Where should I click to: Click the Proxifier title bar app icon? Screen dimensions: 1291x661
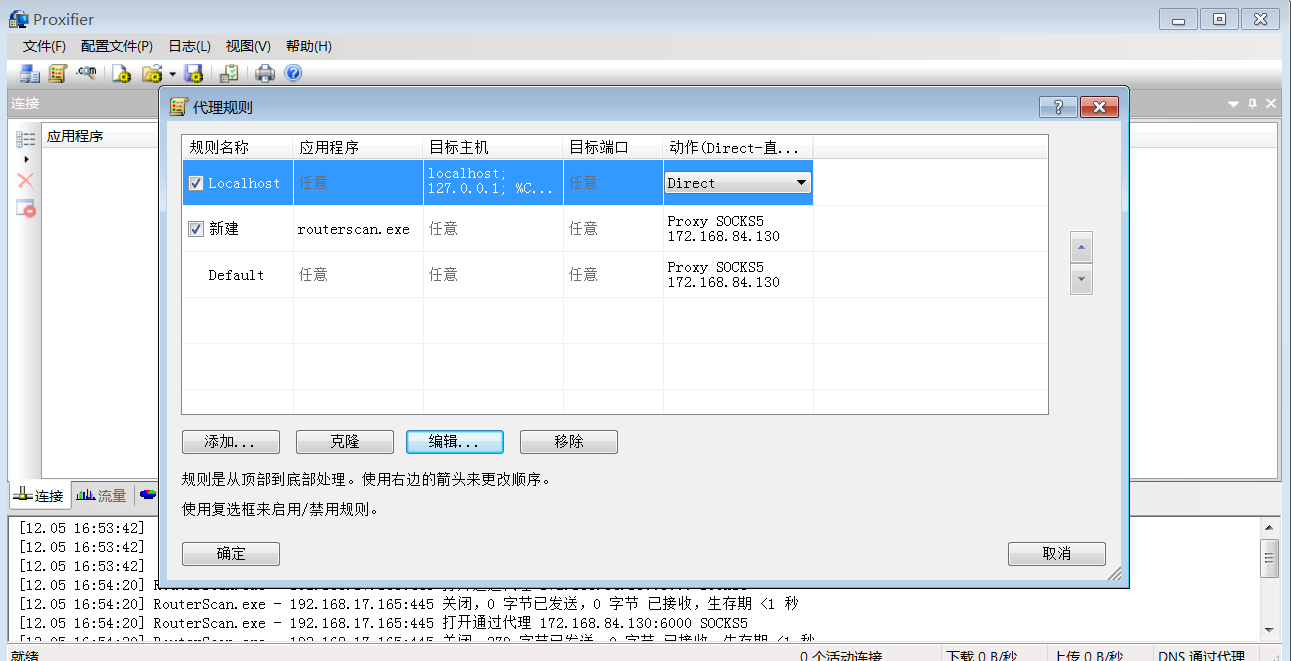click(x=19, y=18)
